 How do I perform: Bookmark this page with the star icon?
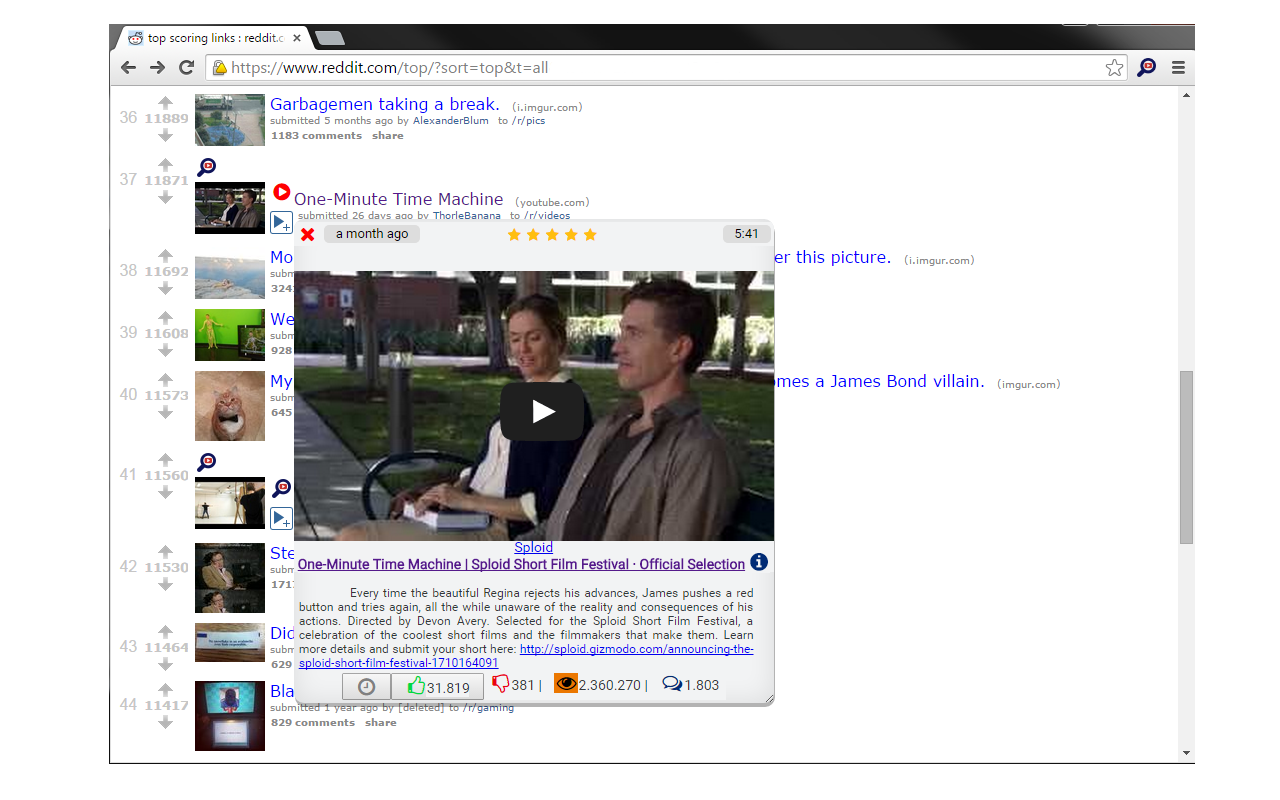(1114, 68)
